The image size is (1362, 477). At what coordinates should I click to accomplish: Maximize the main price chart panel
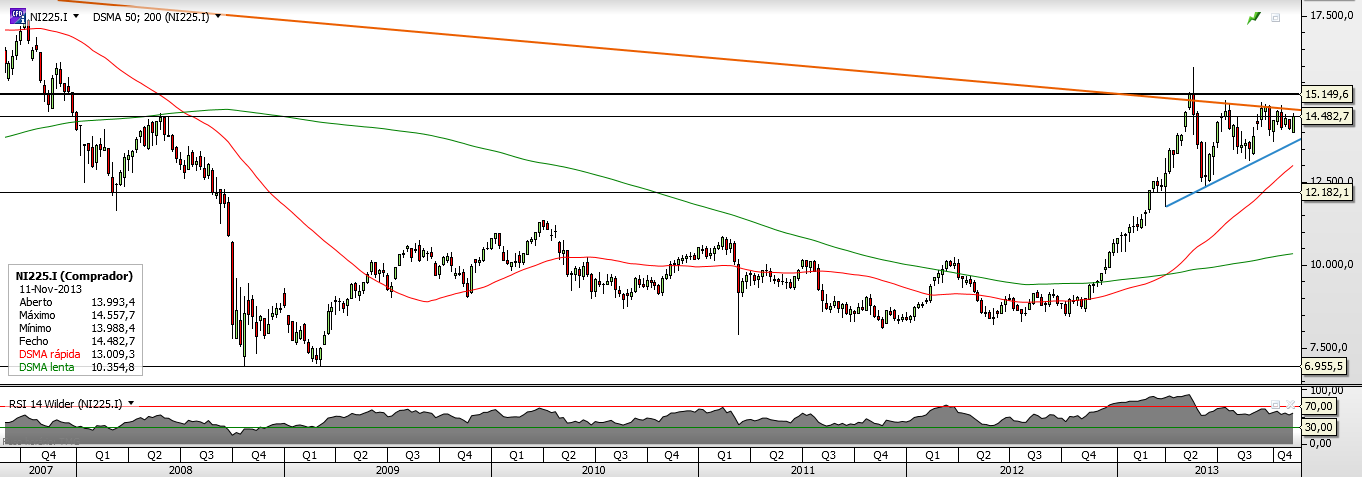1276,18
